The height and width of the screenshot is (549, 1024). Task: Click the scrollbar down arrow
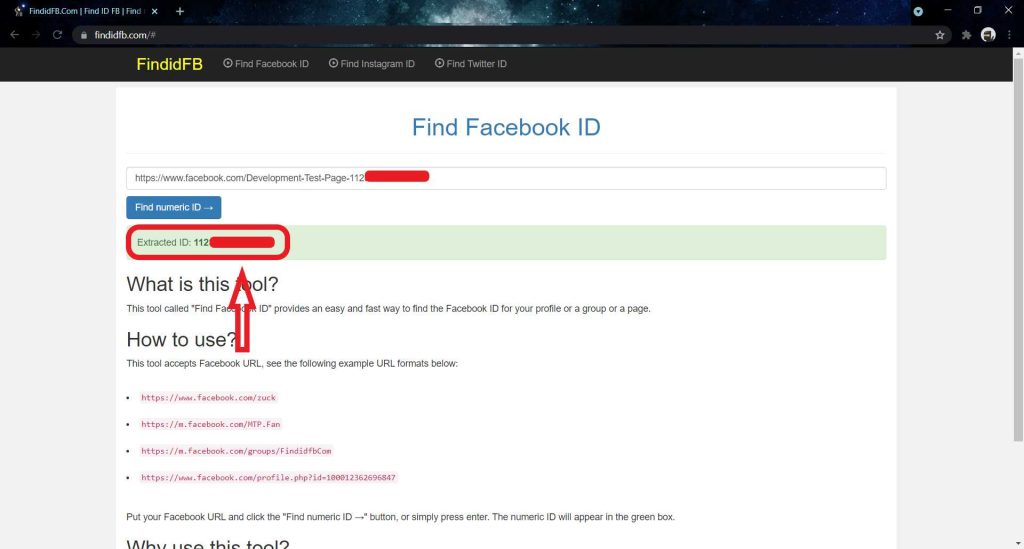tap(1018, 543)
